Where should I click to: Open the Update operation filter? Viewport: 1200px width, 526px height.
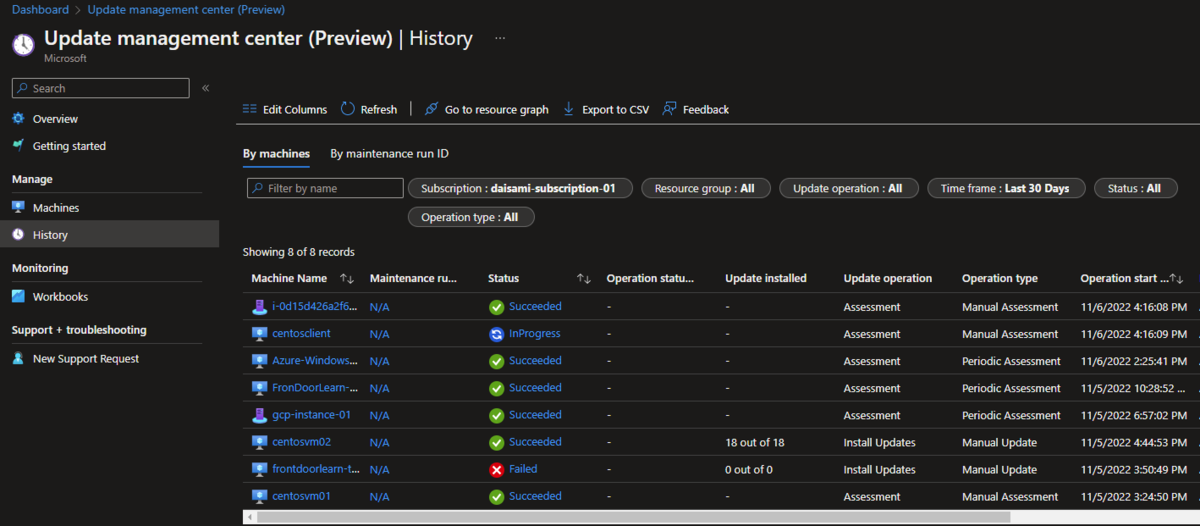[849, 188]
